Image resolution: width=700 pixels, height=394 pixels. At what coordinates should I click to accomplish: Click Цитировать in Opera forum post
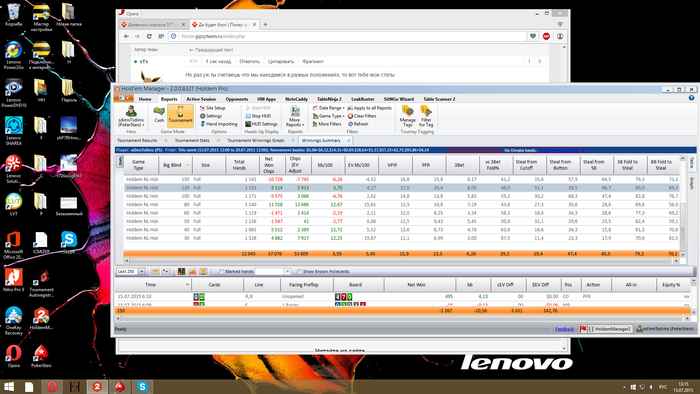281,62
